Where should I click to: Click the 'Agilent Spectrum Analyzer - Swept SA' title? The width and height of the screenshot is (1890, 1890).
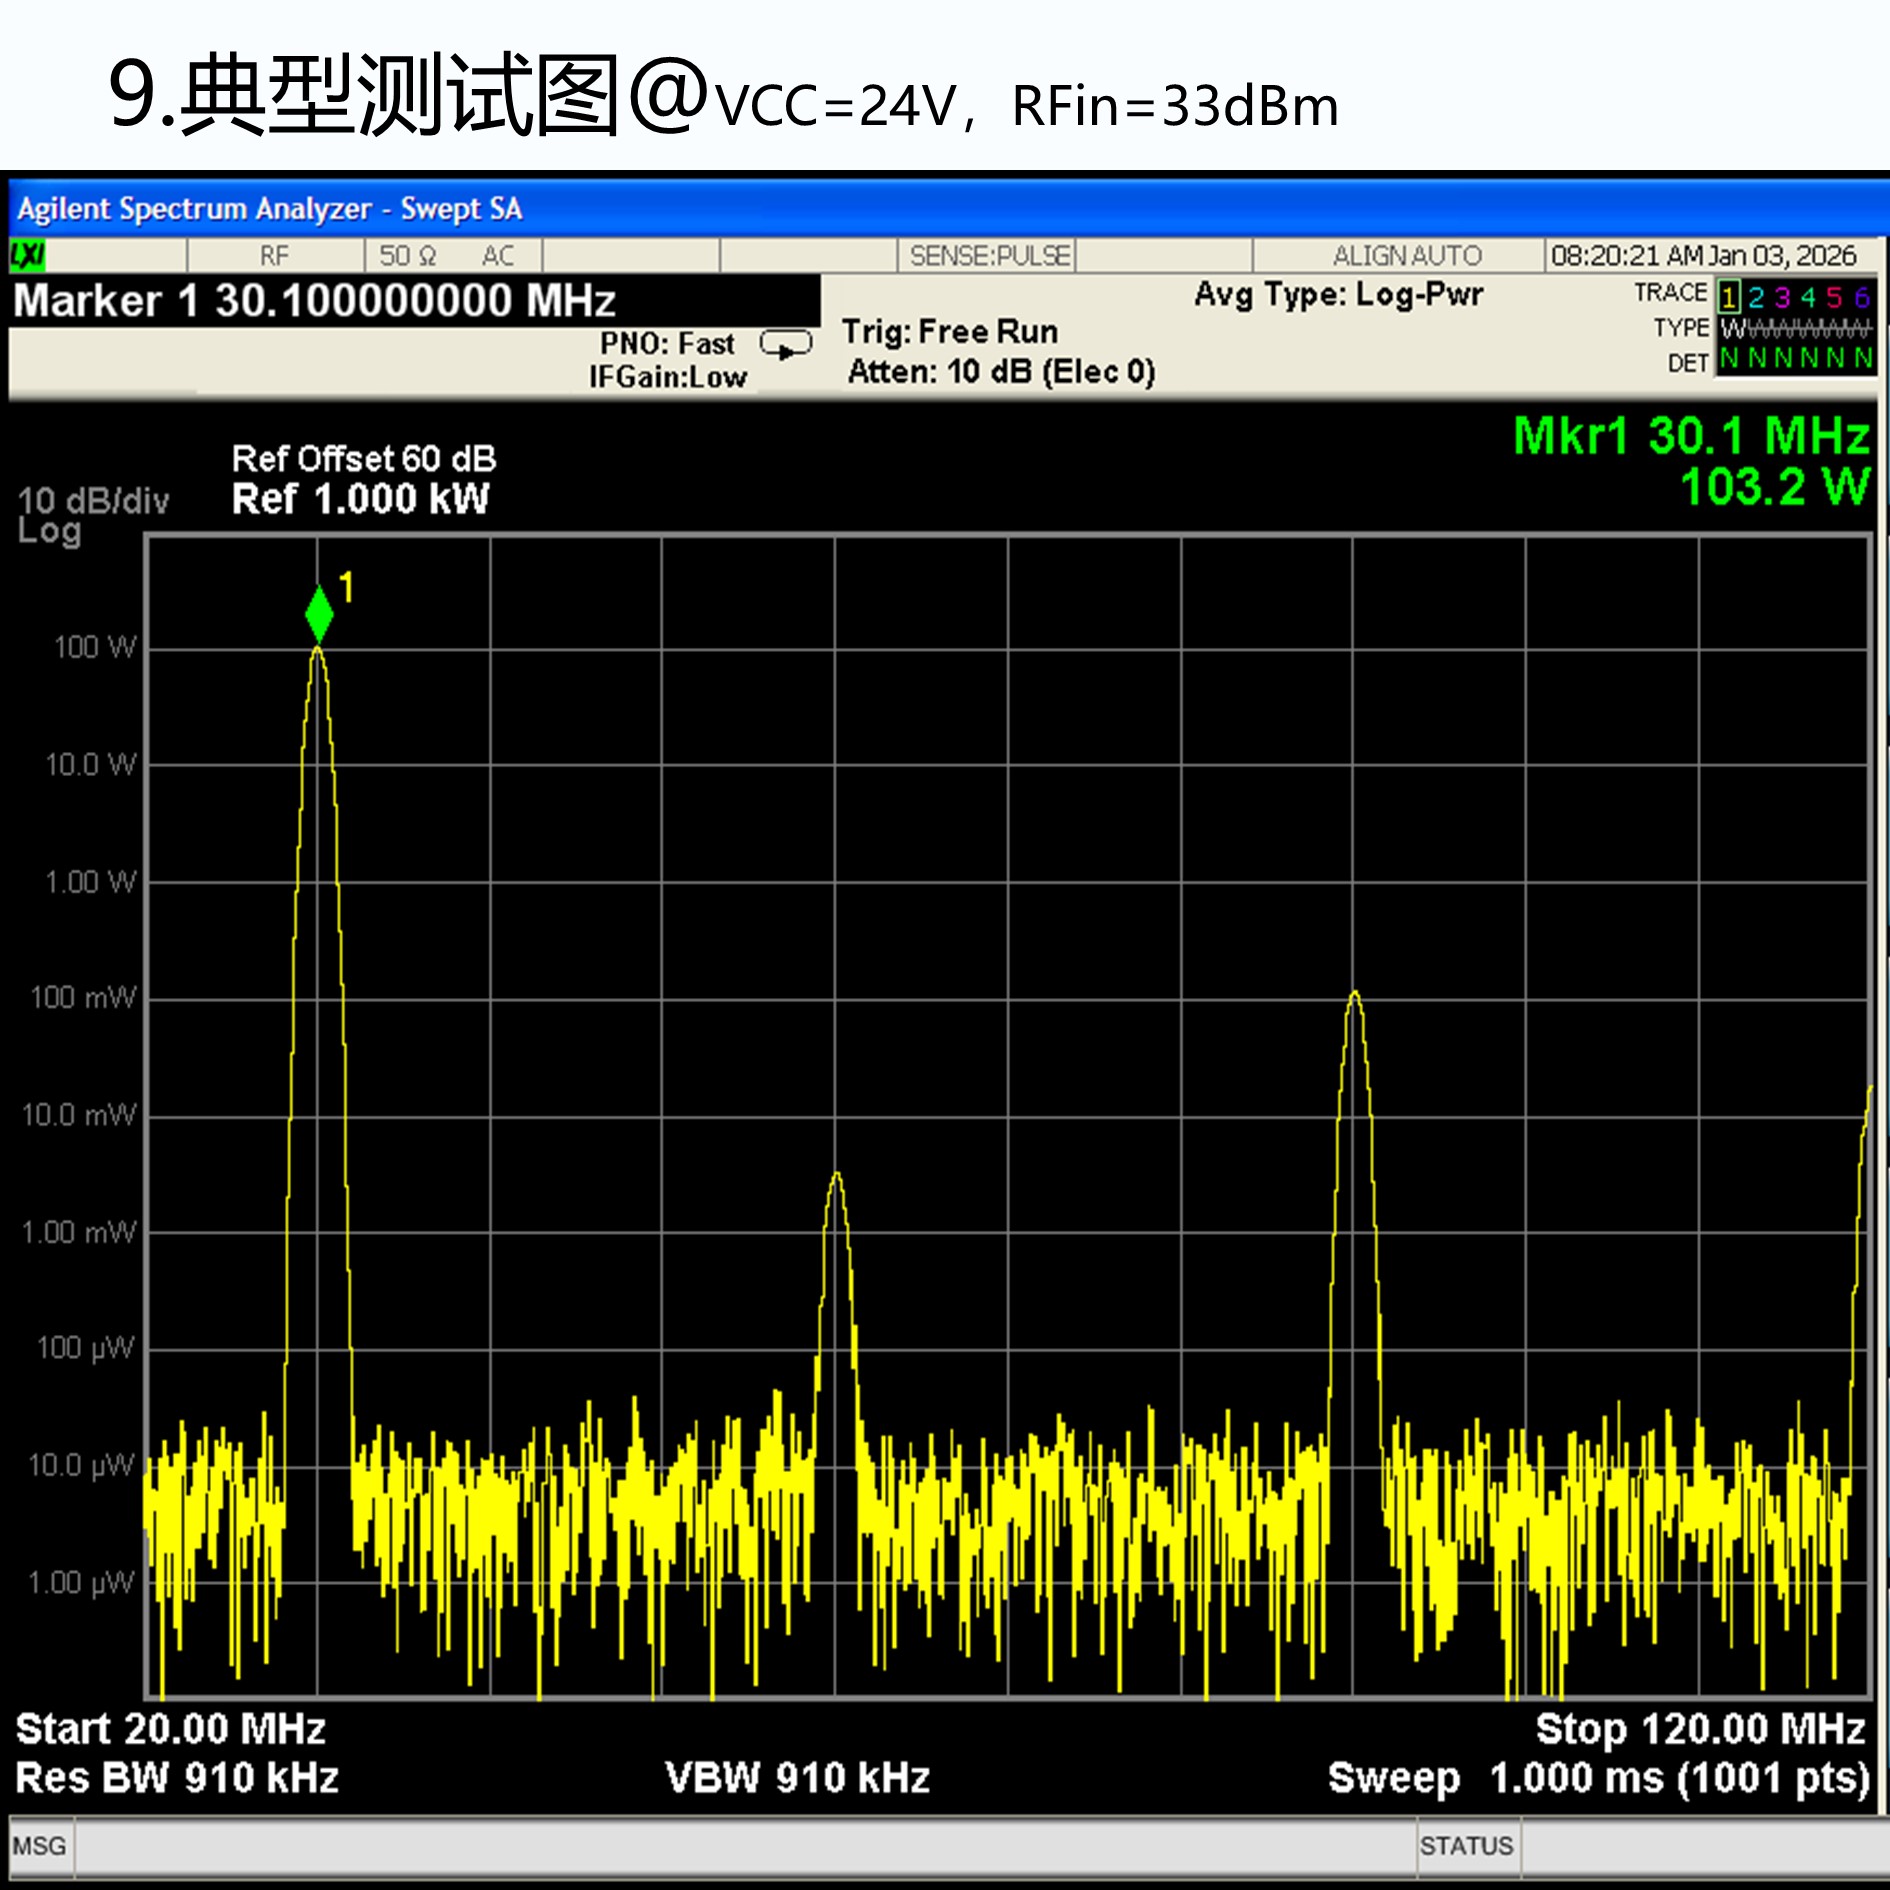[x=270, y=209]
